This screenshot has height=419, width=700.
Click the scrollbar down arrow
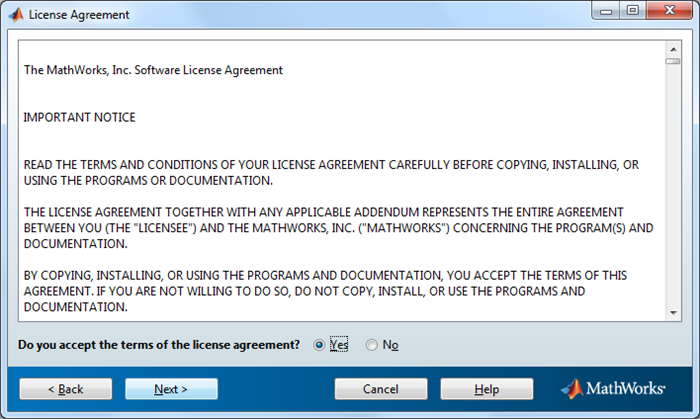pos(673,312)
